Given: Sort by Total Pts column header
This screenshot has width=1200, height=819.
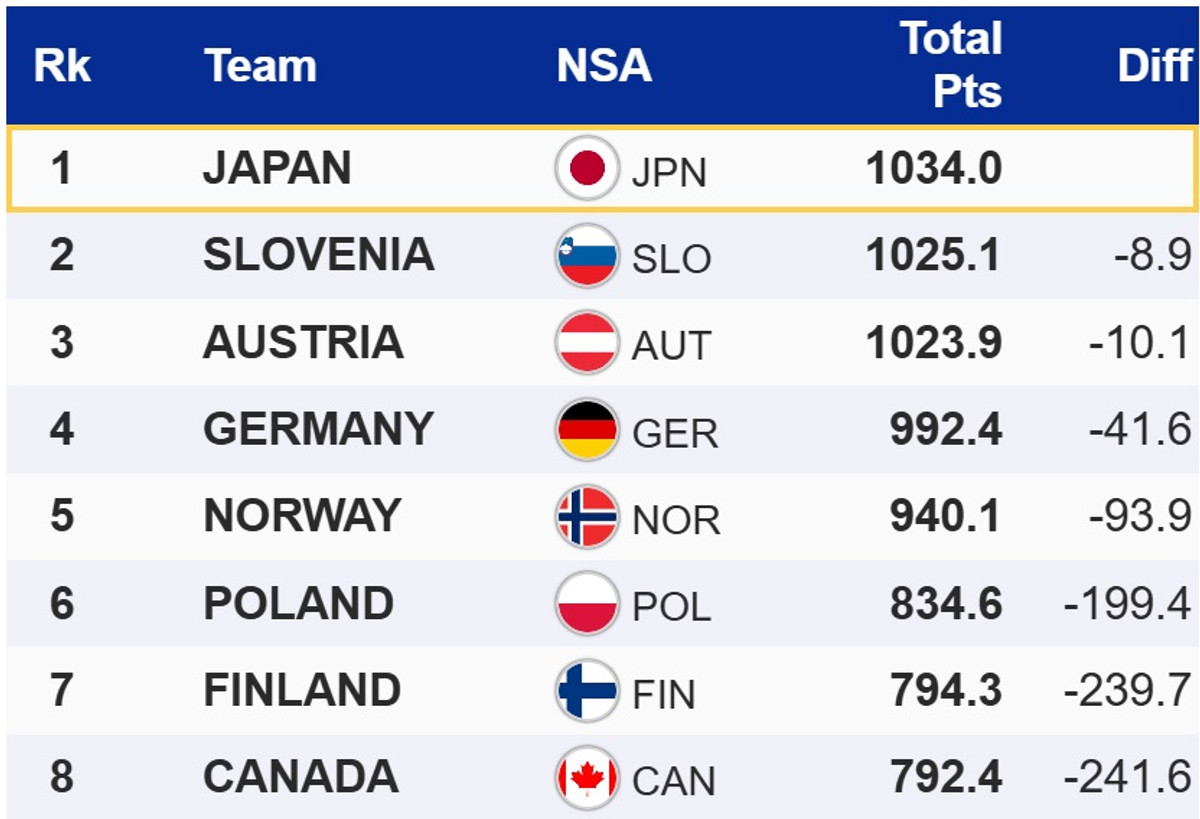Looking at the screenshot, I should point(951,66).
